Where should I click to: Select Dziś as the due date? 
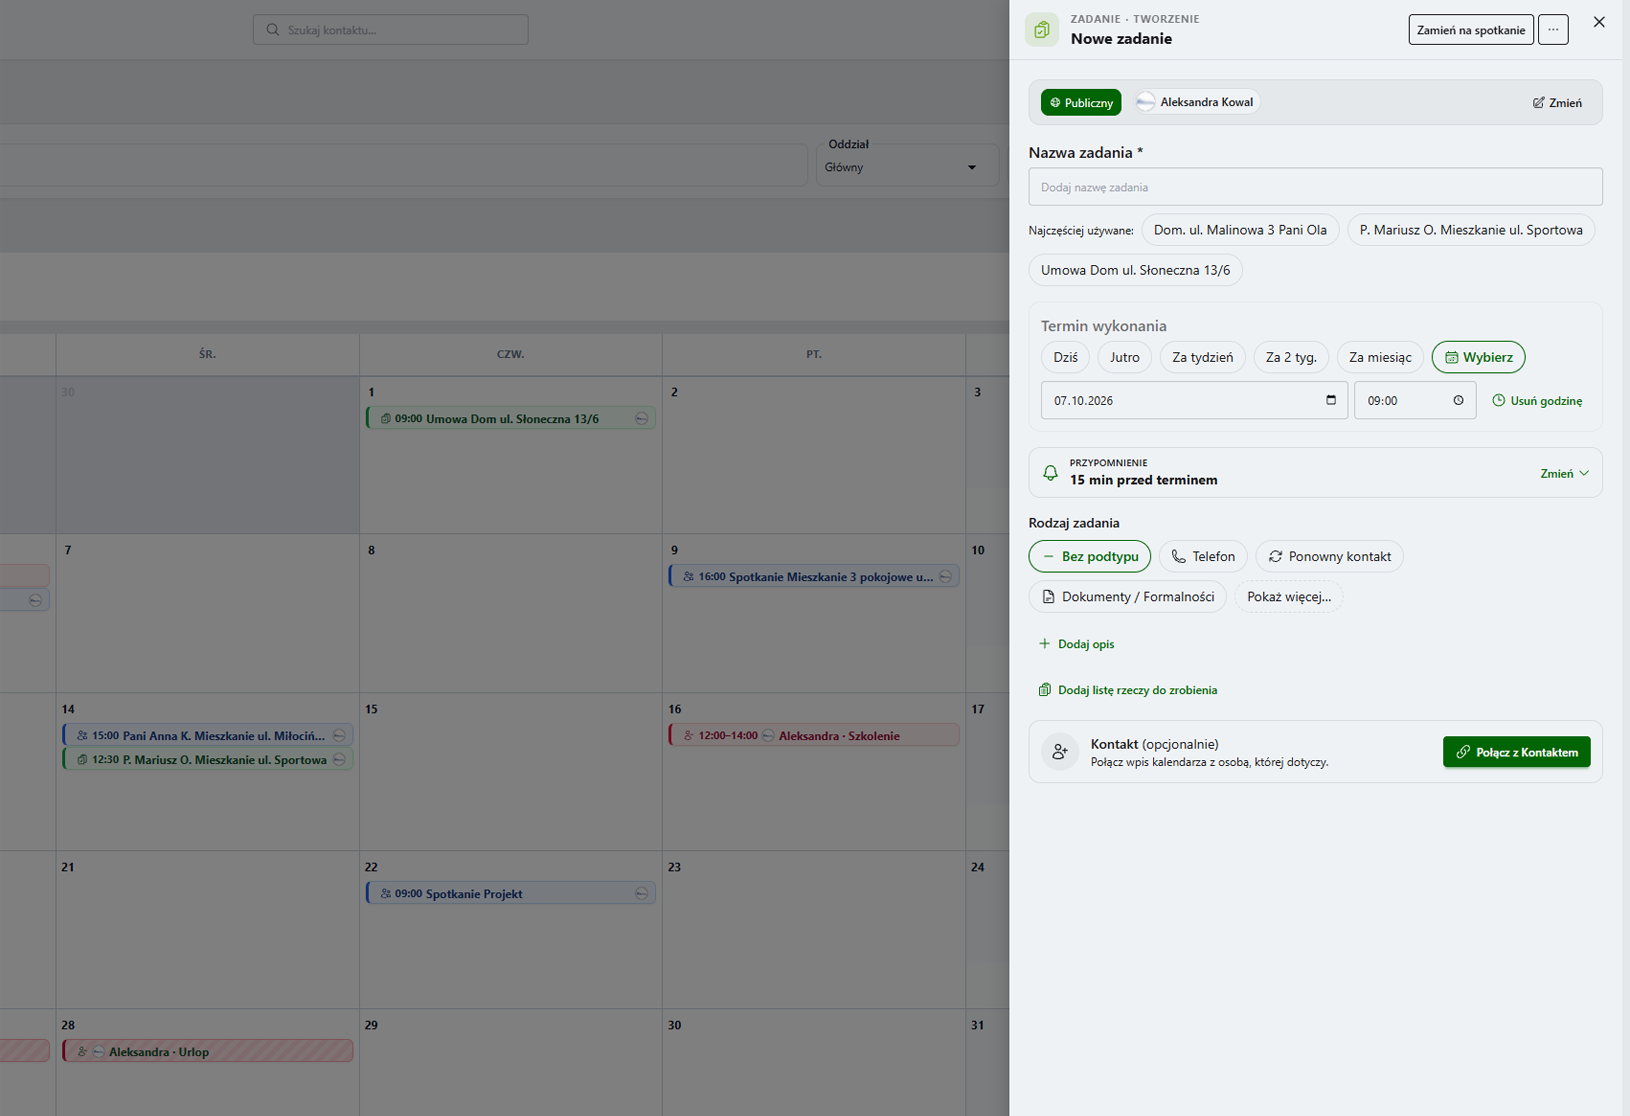point(1065,357)
